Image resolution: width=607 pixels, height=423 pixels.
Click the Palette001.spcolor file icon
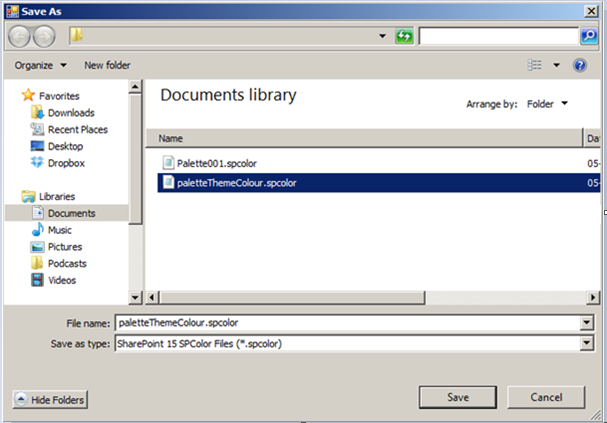tap(168, 163)
